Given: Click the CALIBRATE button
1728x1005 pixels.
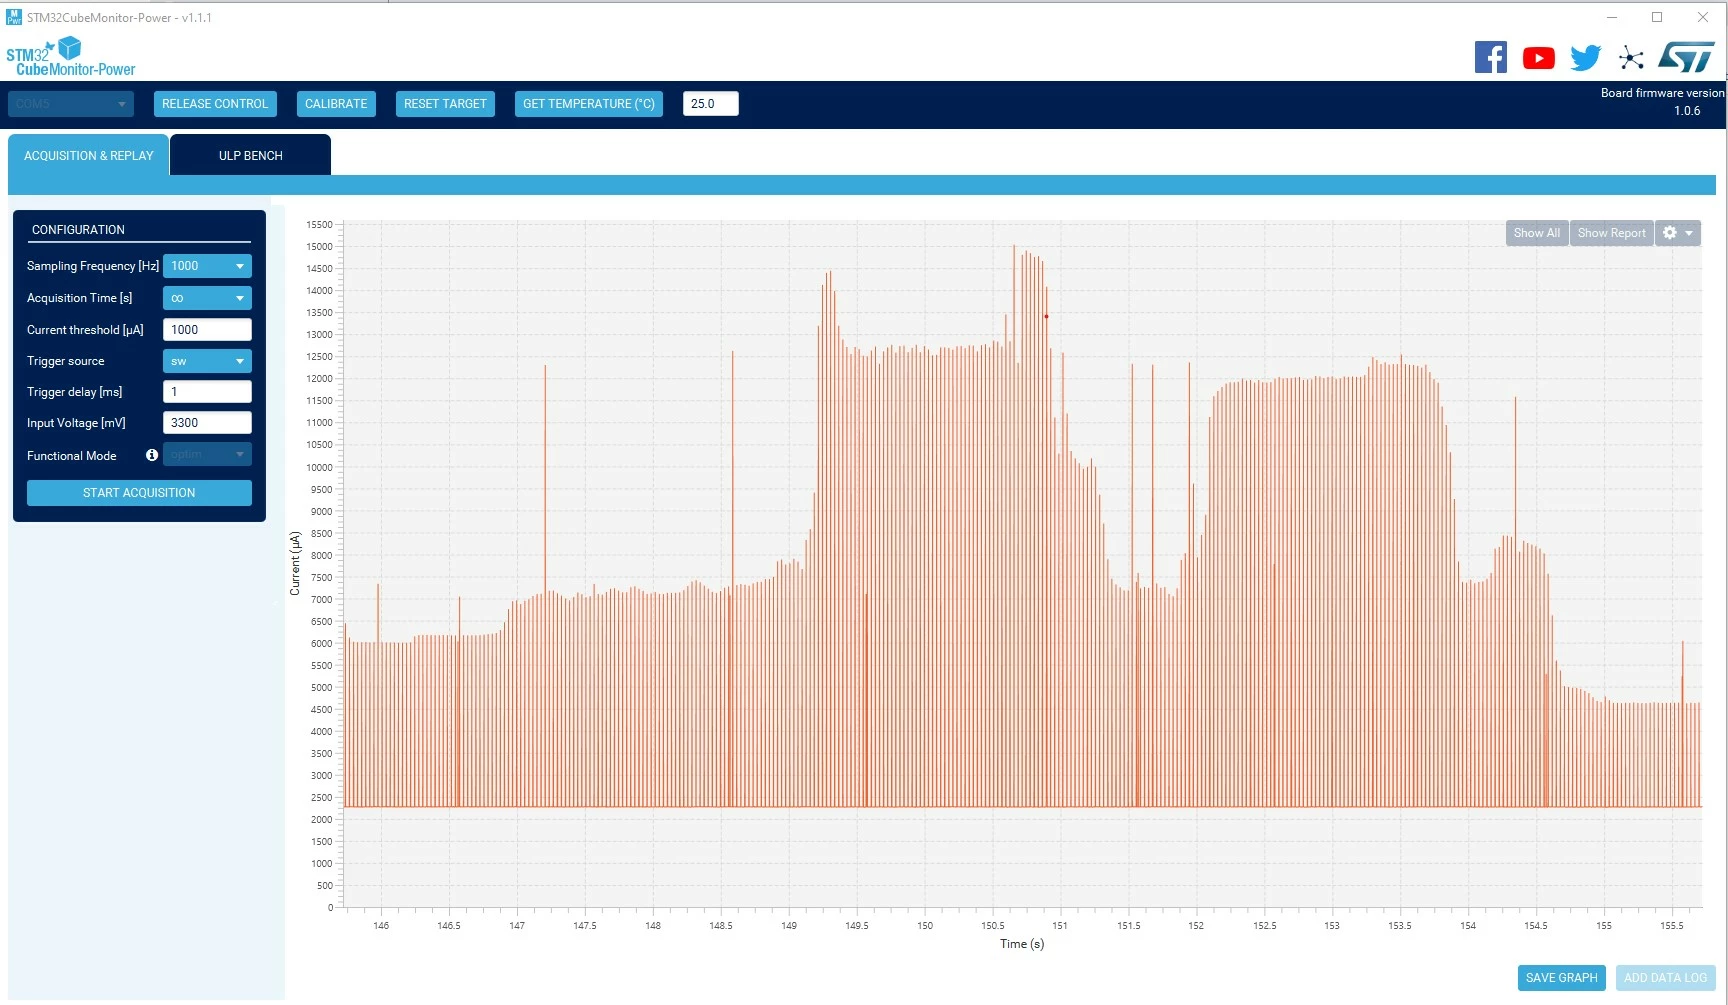Looking at the screenshot, I should (x=336, y=104).
